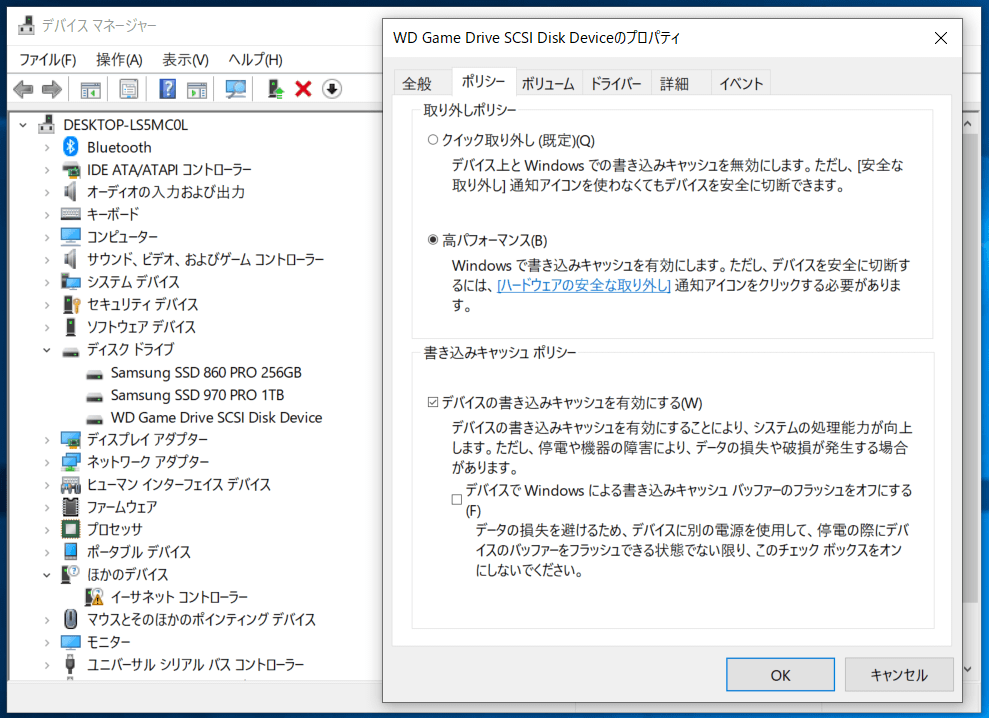
Task: Select the ヒューマン インターフェイス デバイス row
Action: pyautogui.click(x=178, y=485)
